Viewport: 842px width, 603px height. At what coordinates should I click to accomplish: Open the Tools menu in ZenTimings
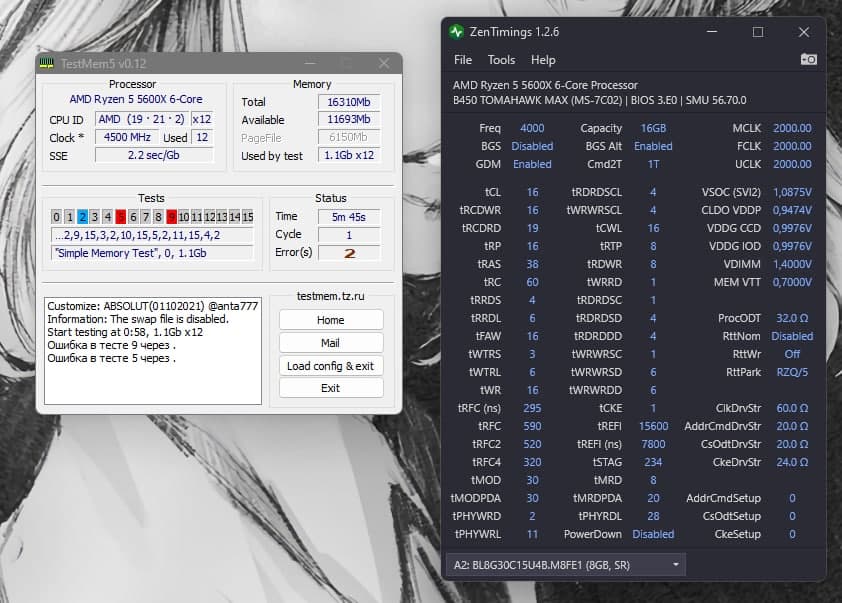click(x=501, y=60)
